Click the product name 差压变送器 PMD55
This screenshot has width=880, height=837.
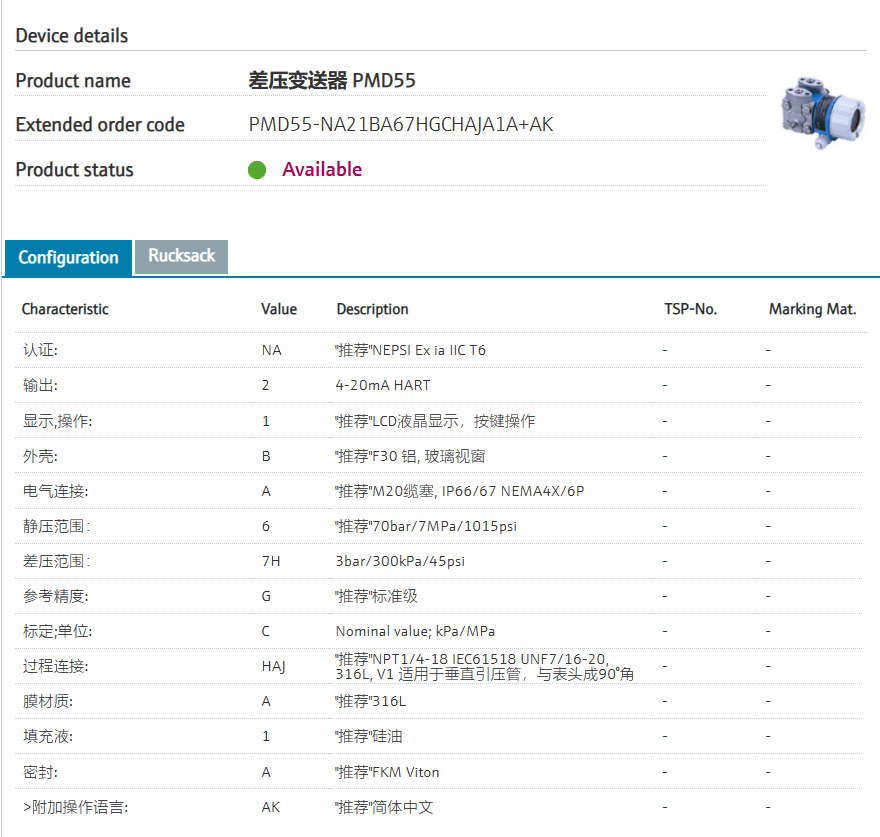332,81
